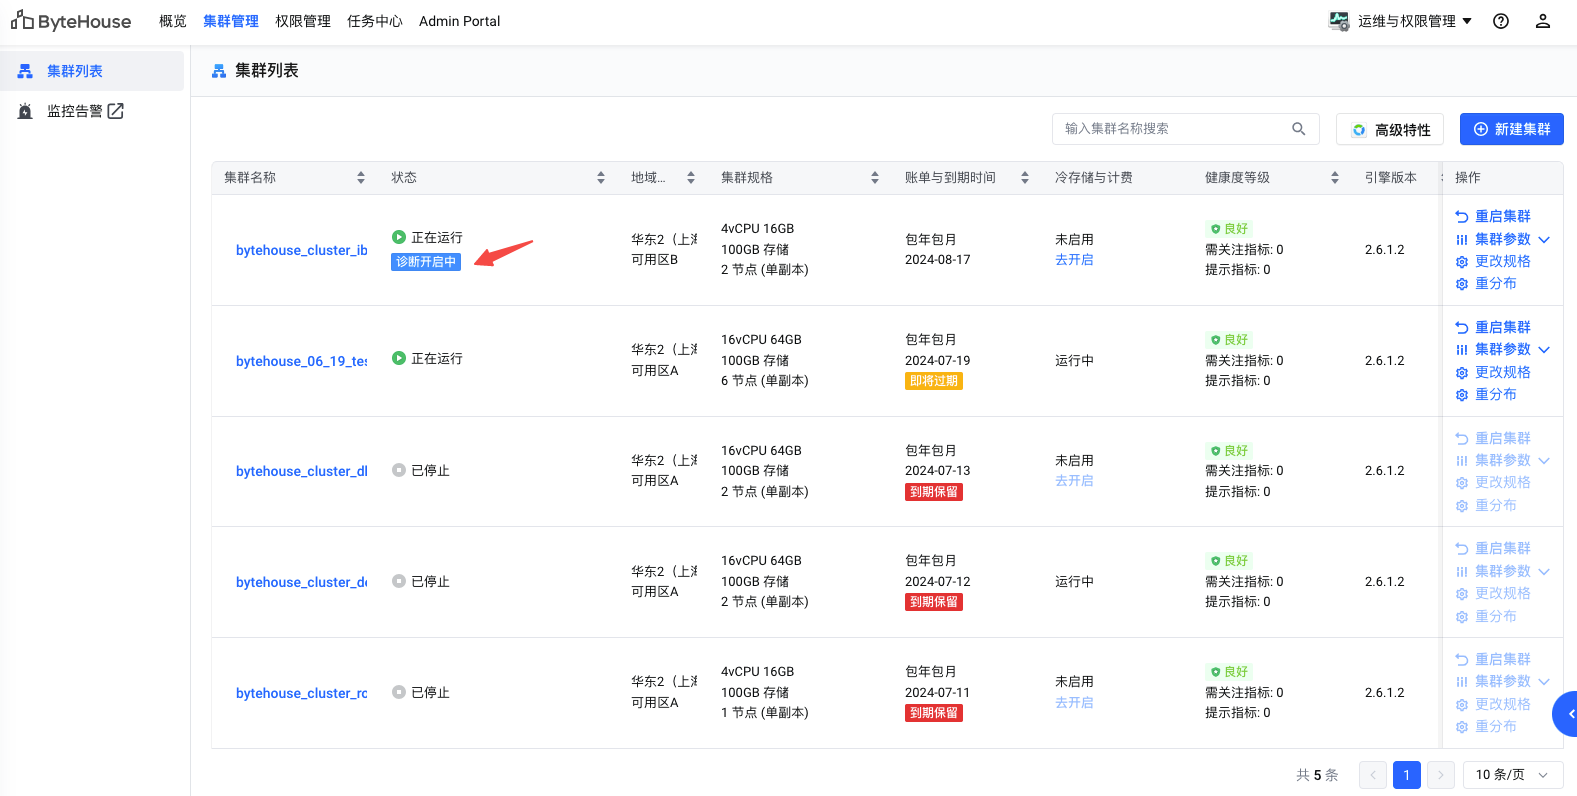Select 集群列表 in the sidebar
Screen dimensions: 1577x796
(x=92, y=71)
